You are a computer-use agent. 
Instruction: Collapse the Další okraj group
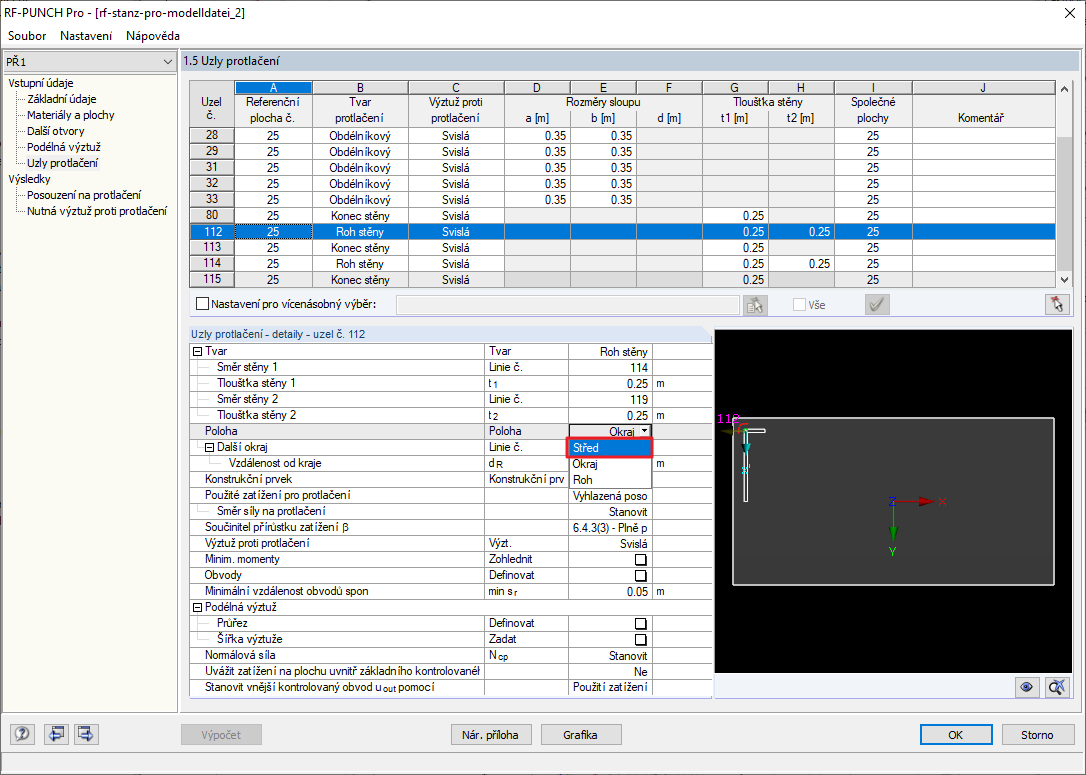209,447
